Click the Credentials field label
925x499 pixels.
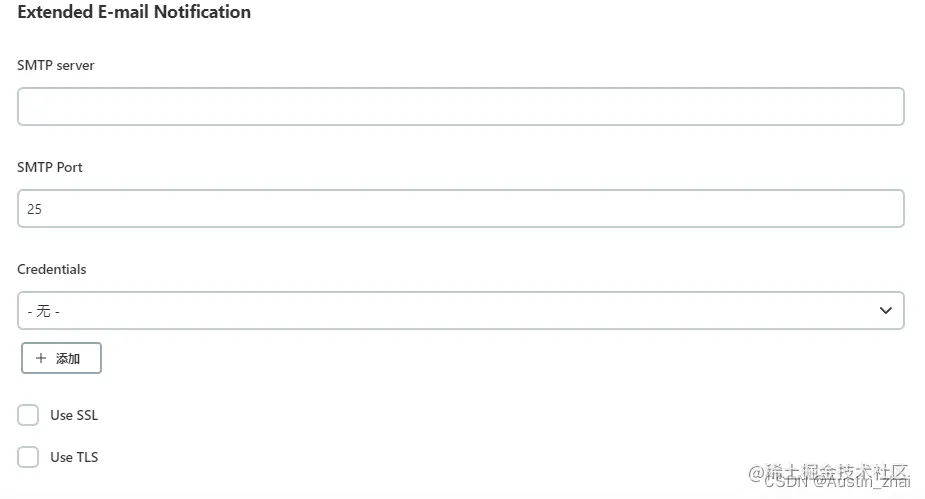(51, 270)
